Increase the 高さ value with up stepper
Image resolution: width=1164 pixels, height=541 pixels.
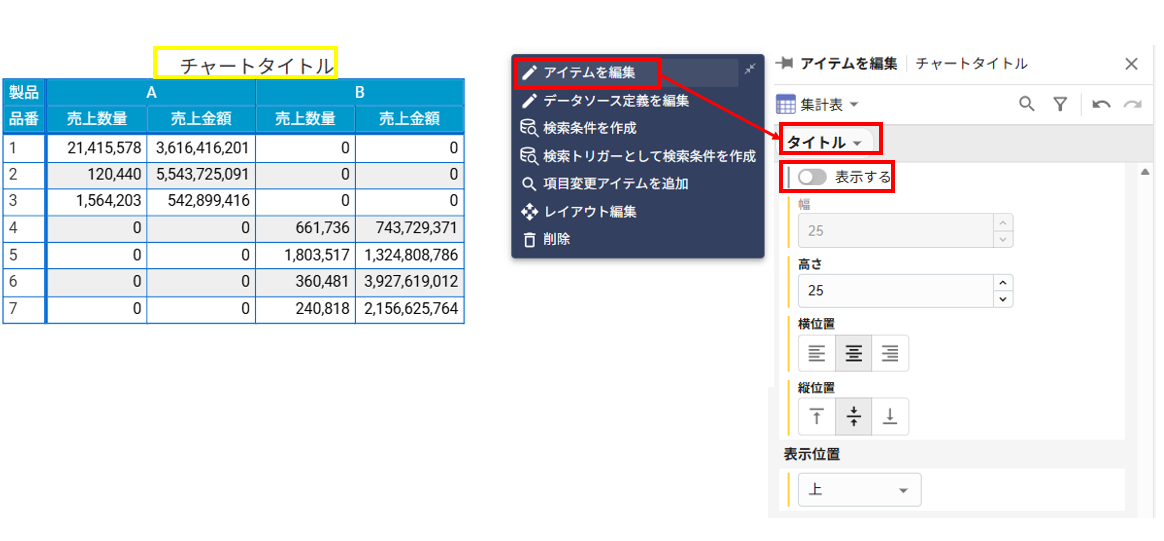click(1003, 283)
